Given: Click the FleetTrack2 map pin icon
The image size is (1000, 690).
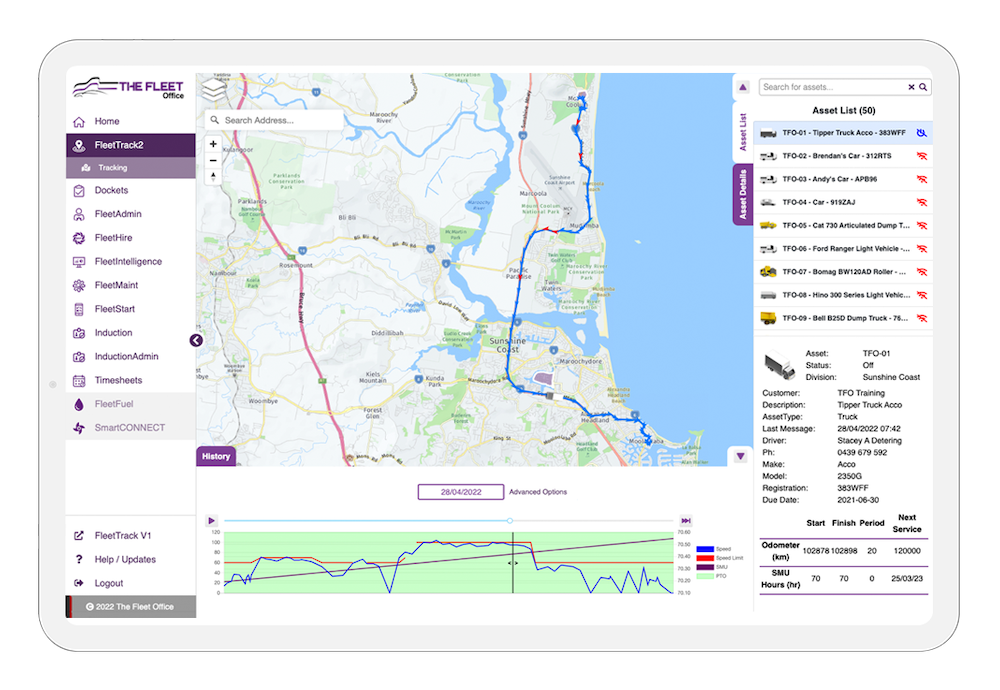Looking at the screenshot, I should tap(79, 145).
